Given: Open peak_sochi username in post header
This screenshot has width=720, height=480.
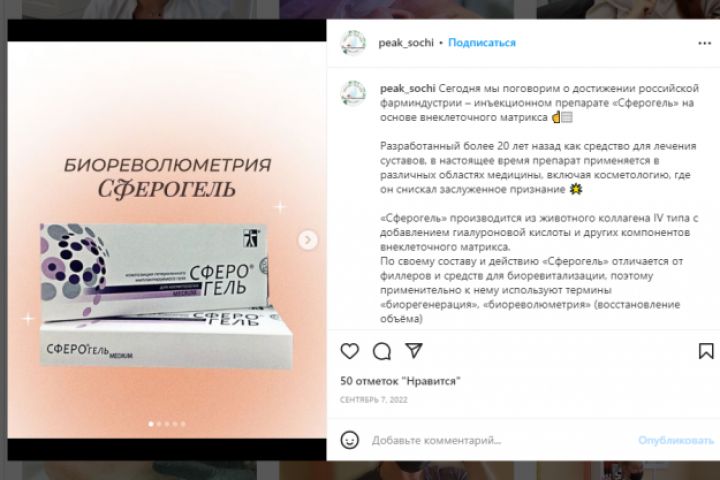Looking at the screenshot, I should [x=406, y=43].
